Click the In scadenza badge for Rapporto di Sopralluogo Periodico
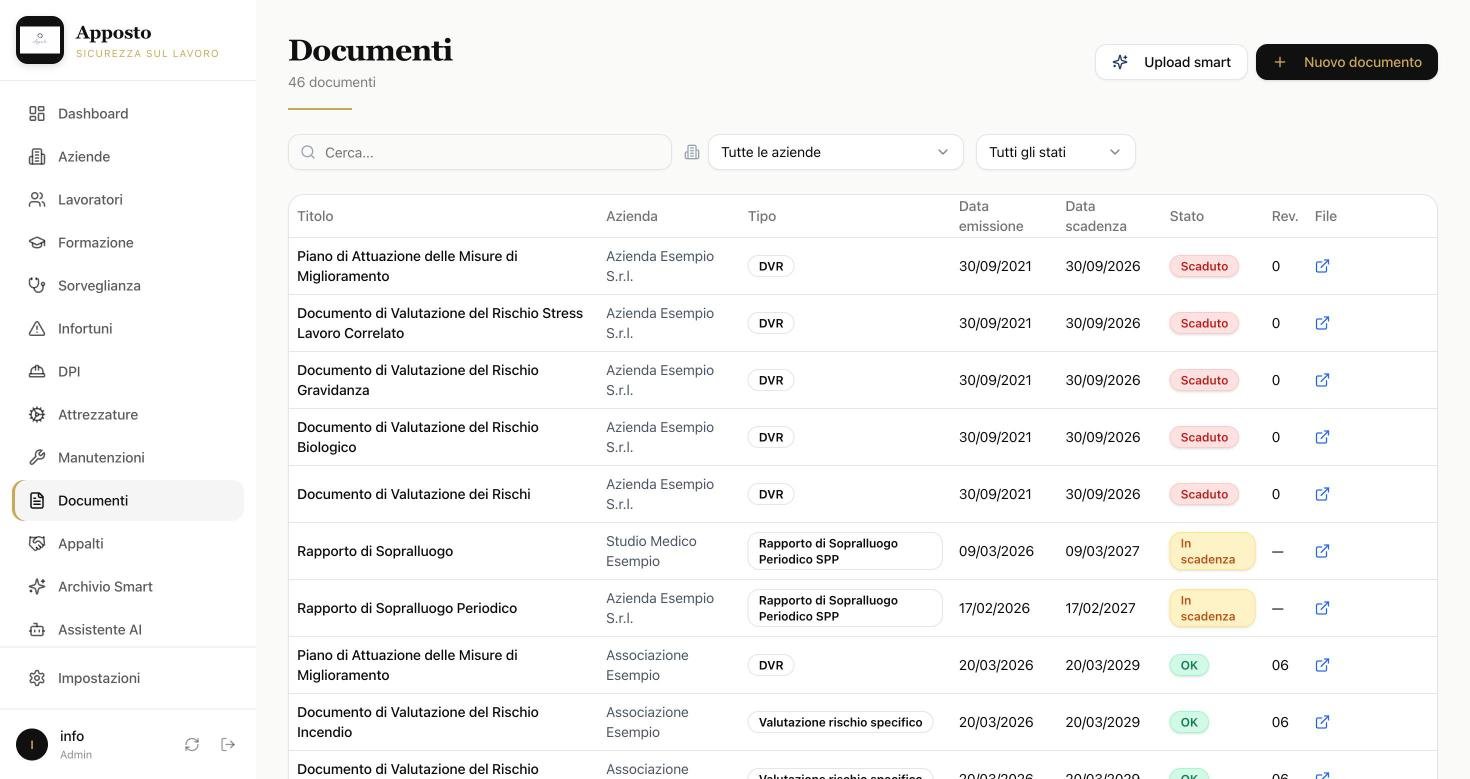The height and width of the screenshot is (779, 1470). click(x=1212, y=608)
